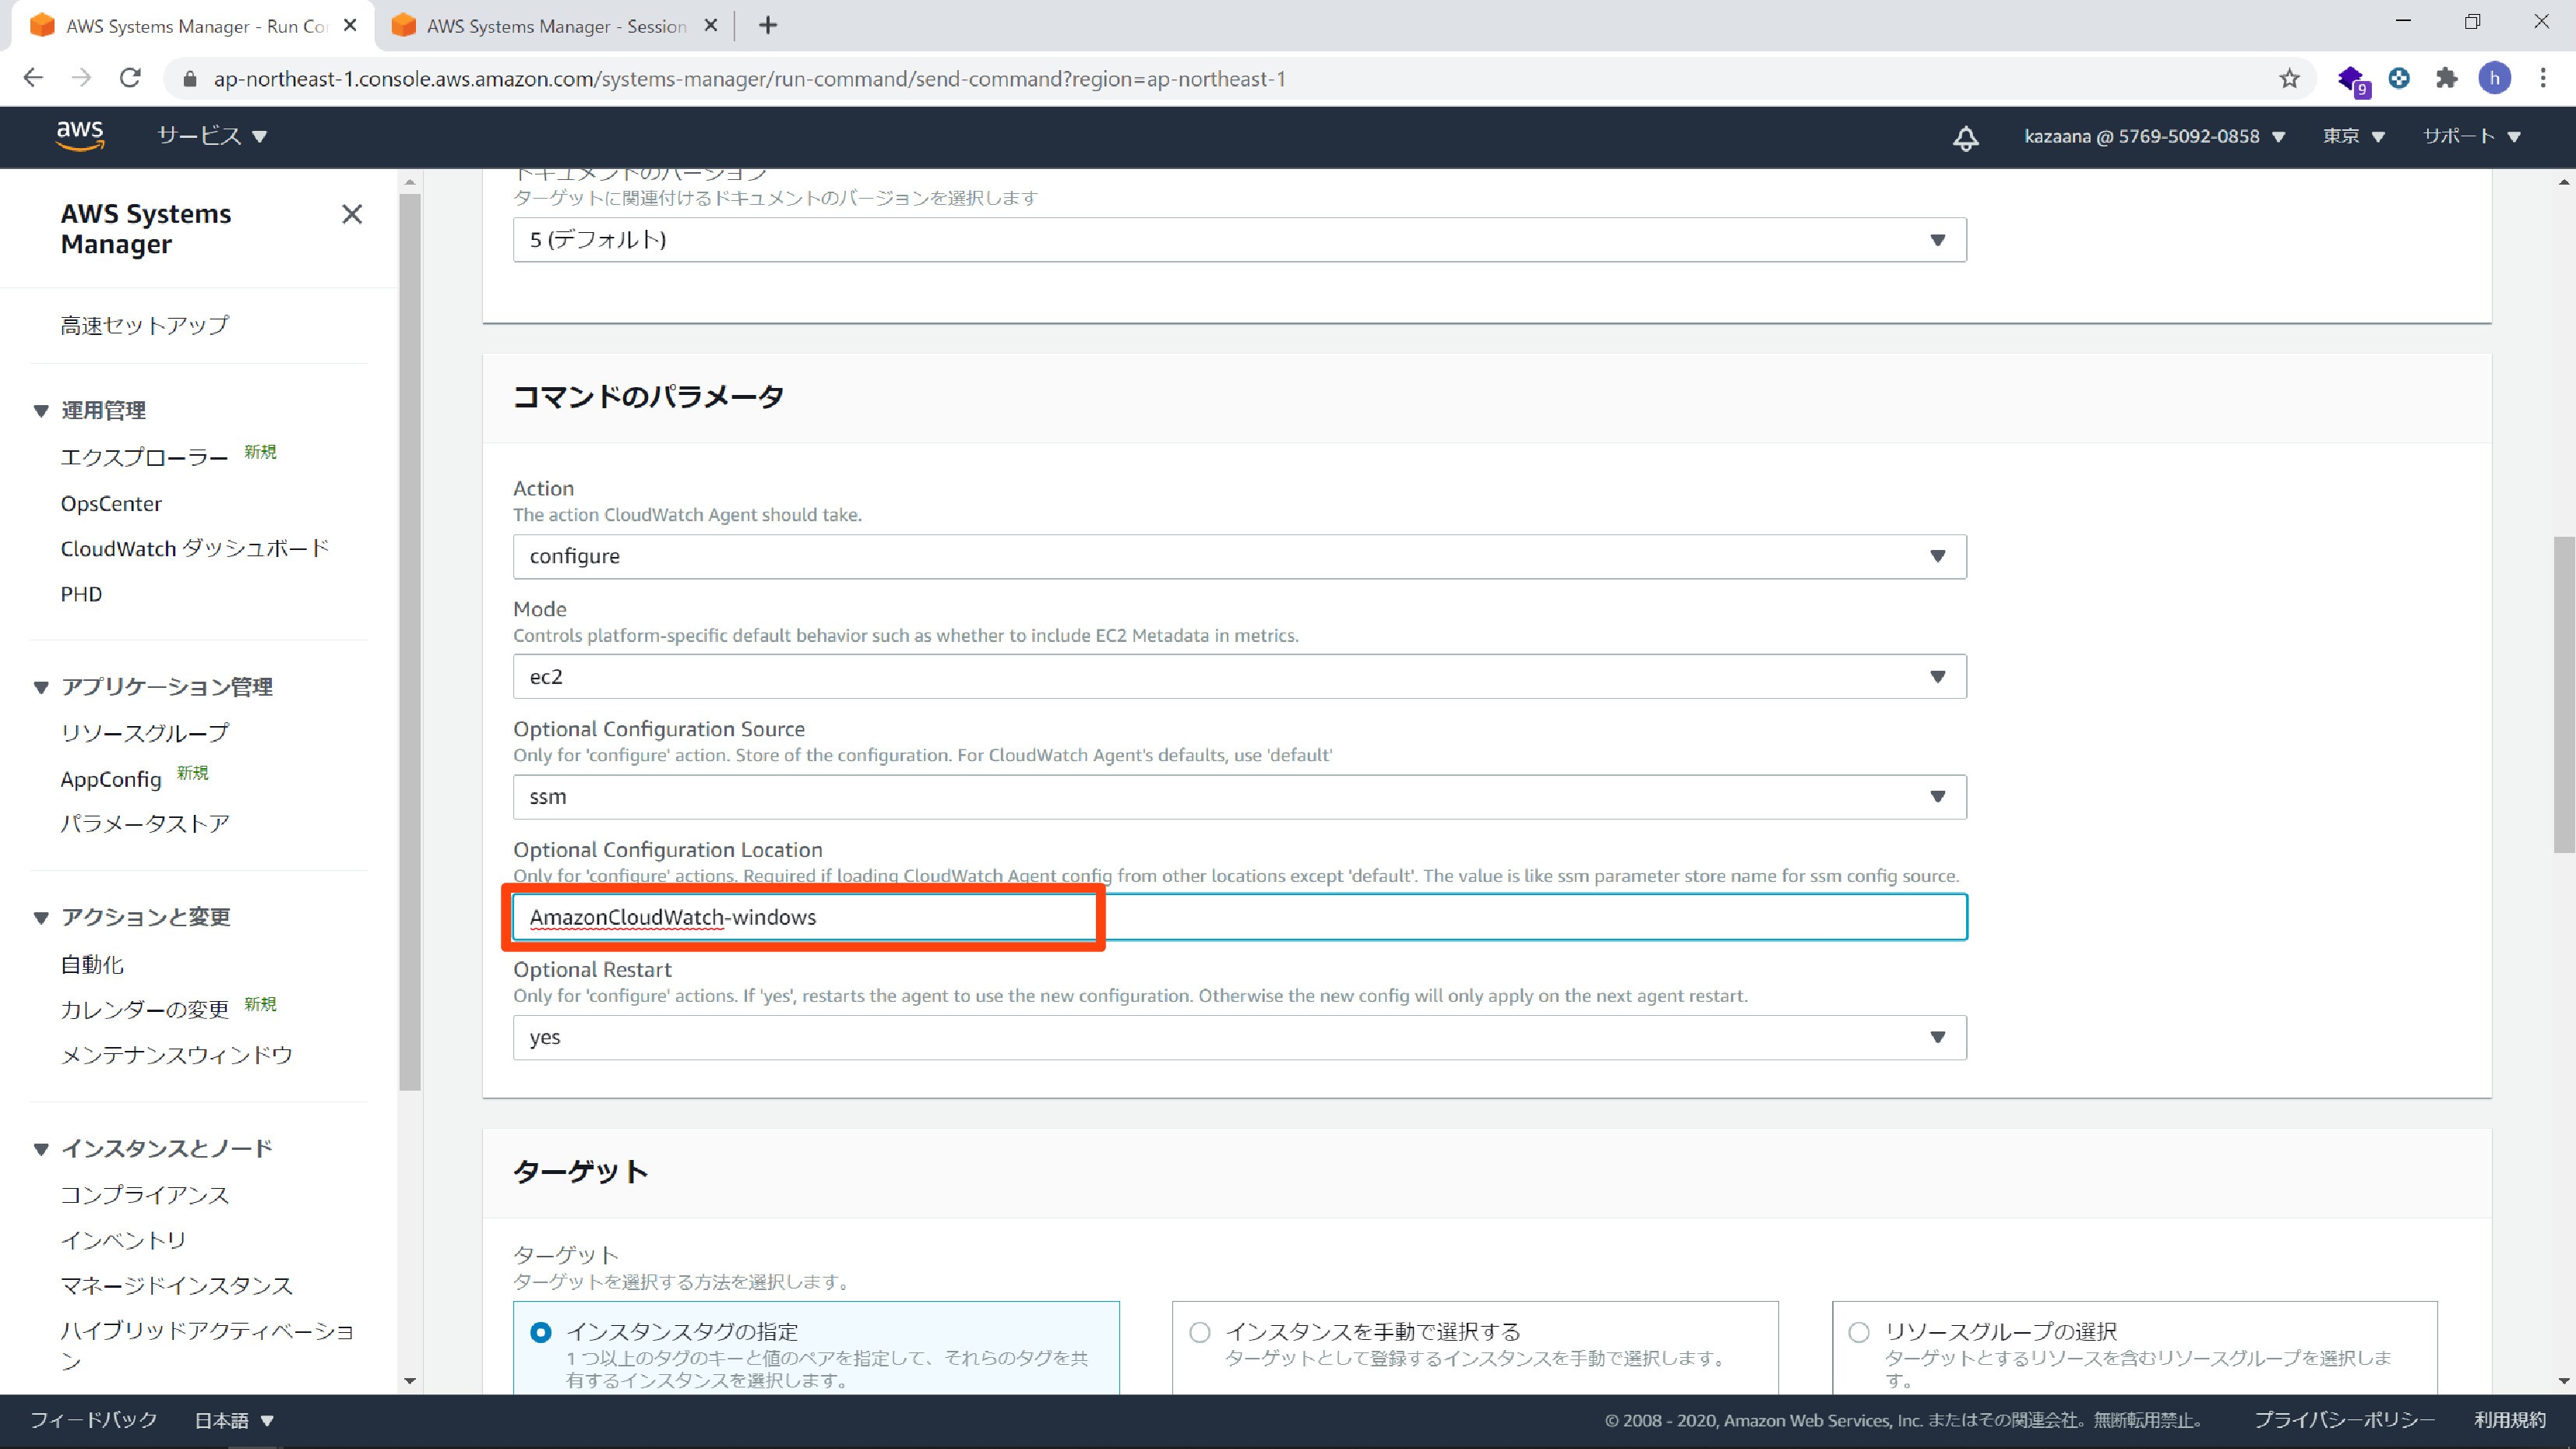
Task: Open the browser extensions puzzle icon
Action: coord(2446,78)
